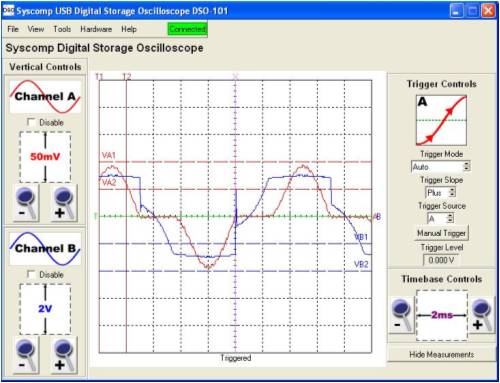500x383 pixels.
Task: Change Trigger Source A selector
Action: click(440, 219)
